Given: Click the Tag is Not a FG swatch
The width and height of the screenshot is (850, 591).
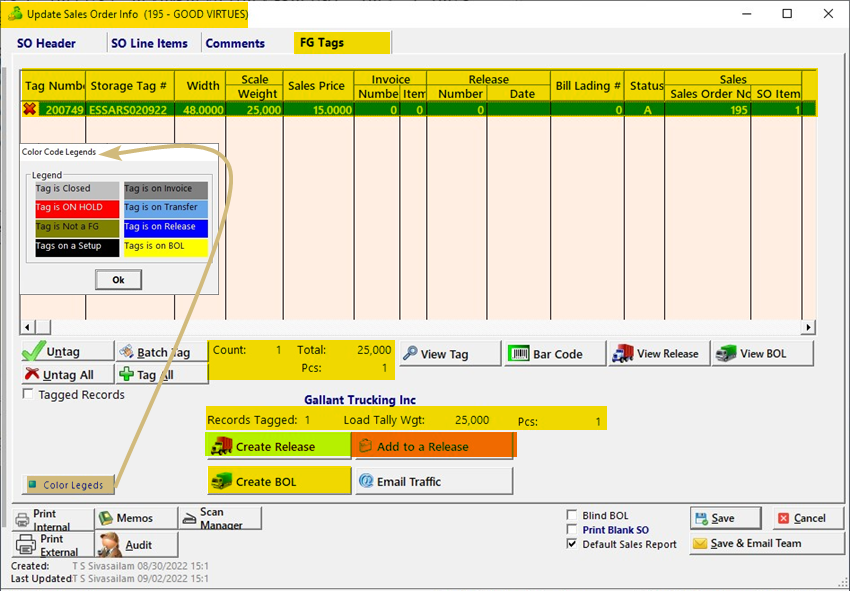Looking at the screenshot, I should tap(77, 228).
